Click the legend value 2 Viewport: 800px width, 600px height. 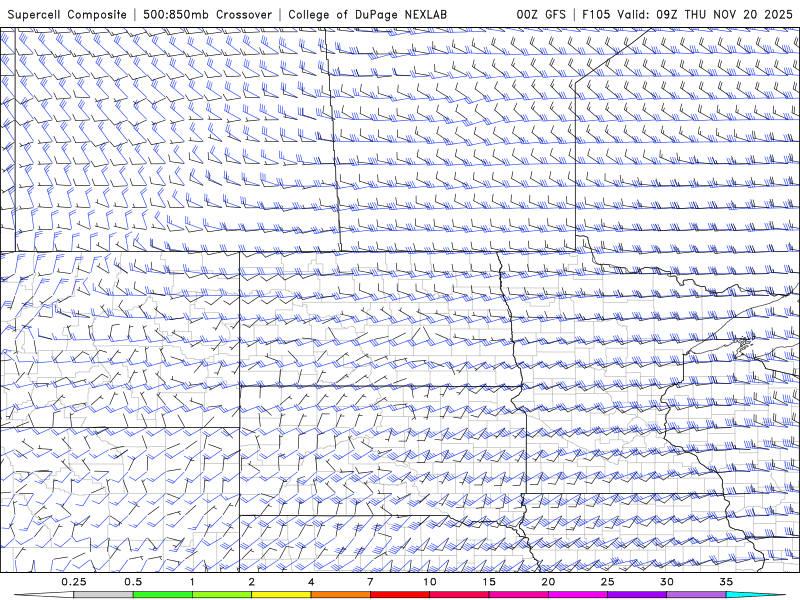click(x=252, y=582)
